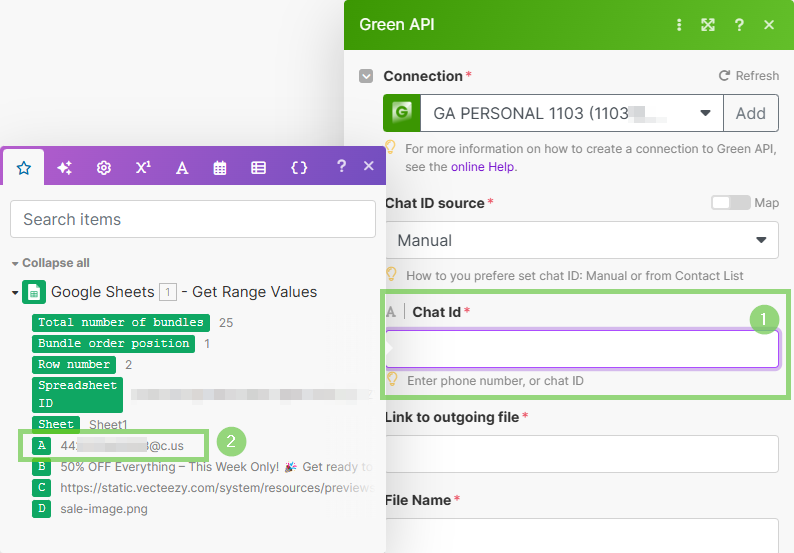
Task: Collapse the Google Sheets module tree
Action: 15,293
